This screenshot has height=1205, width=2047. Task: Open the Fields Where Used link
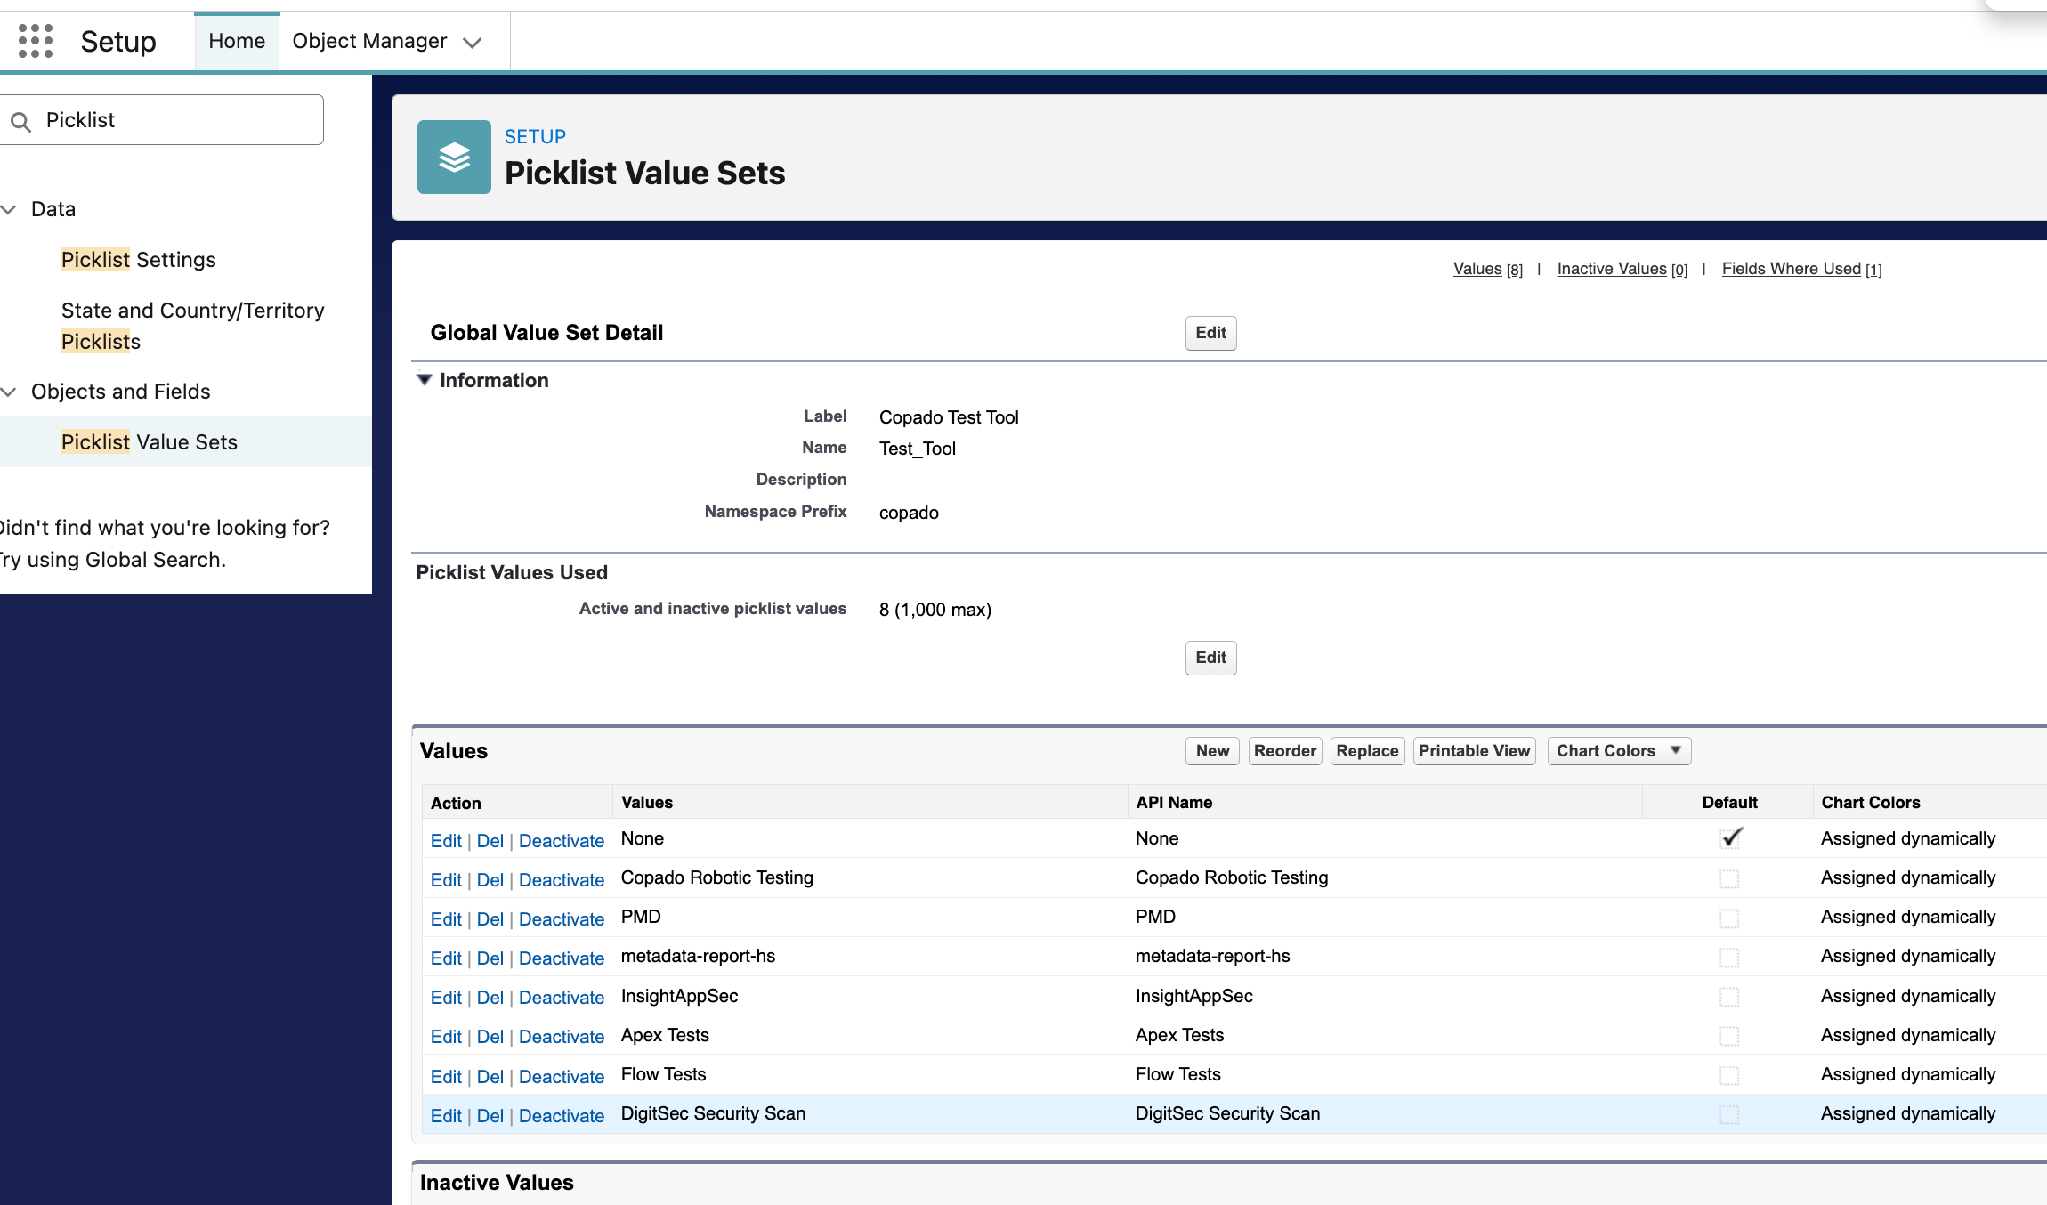tap(1791, 269)
